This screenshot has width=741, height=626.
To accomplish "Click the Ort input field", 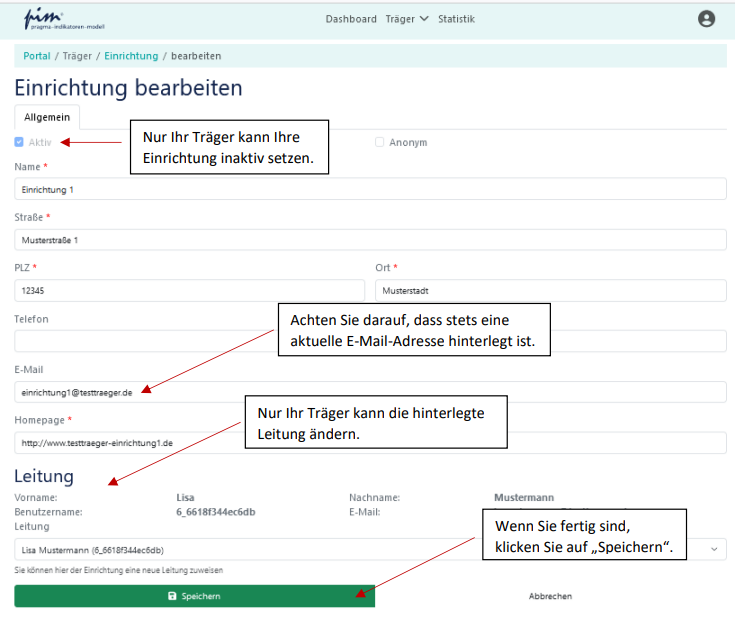I will tap(550, 291).
